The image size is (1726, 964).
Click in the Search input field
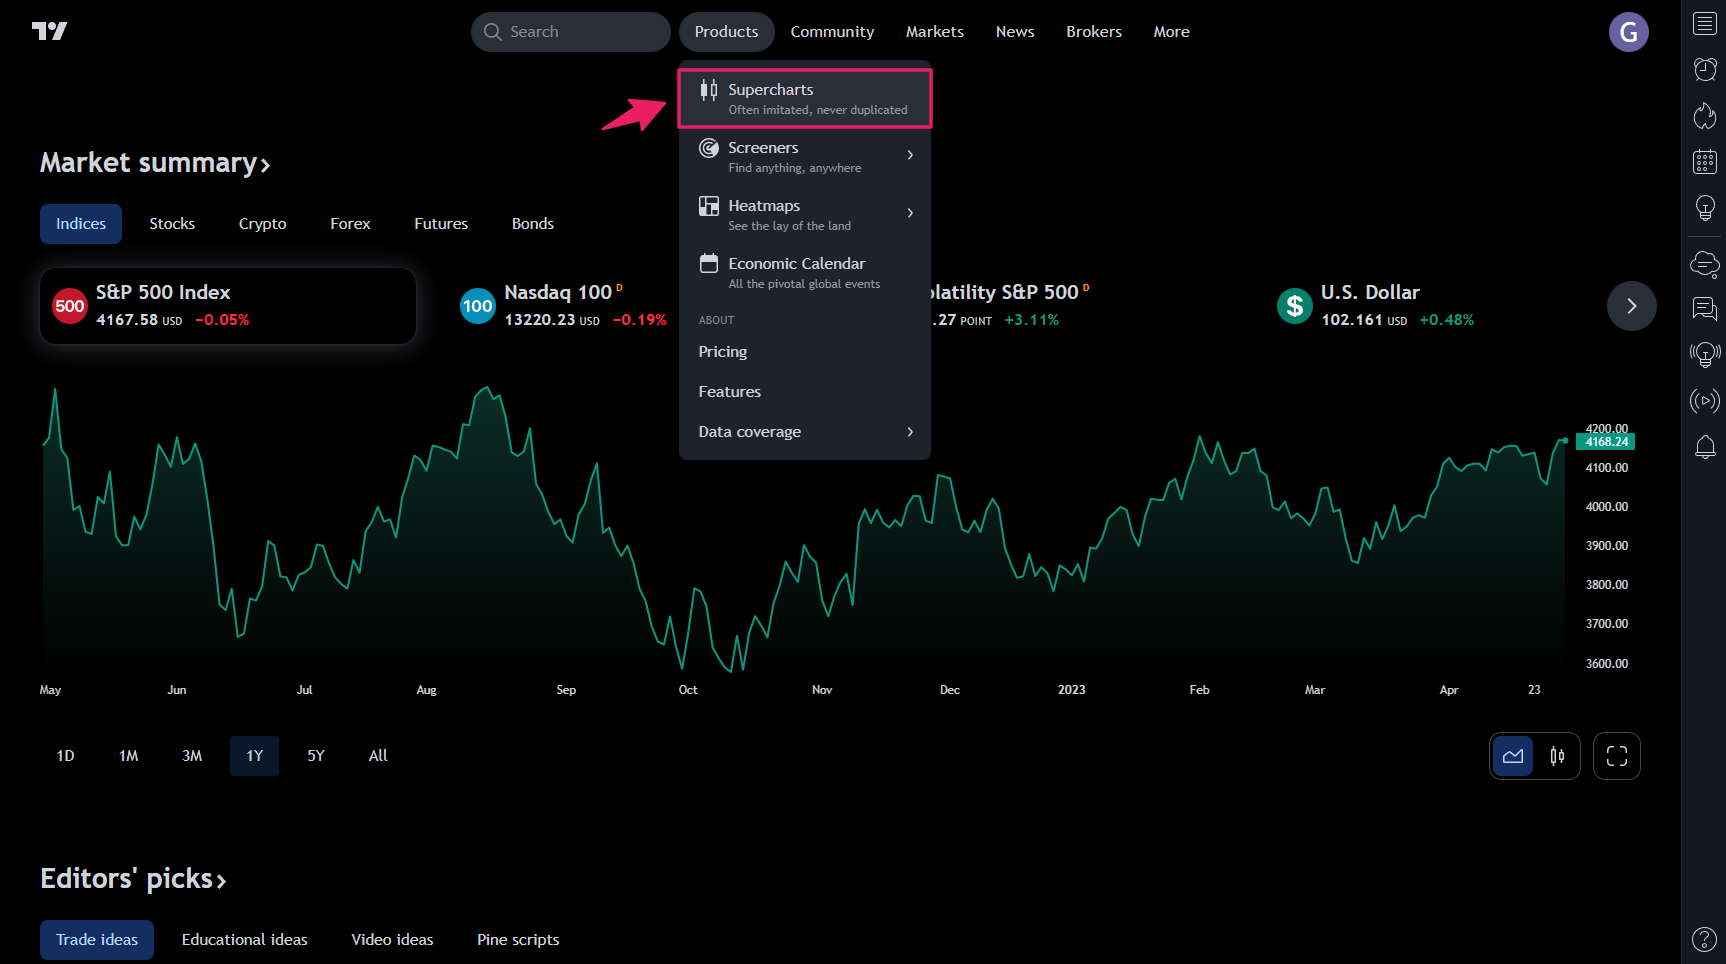(x=571, y=32)
